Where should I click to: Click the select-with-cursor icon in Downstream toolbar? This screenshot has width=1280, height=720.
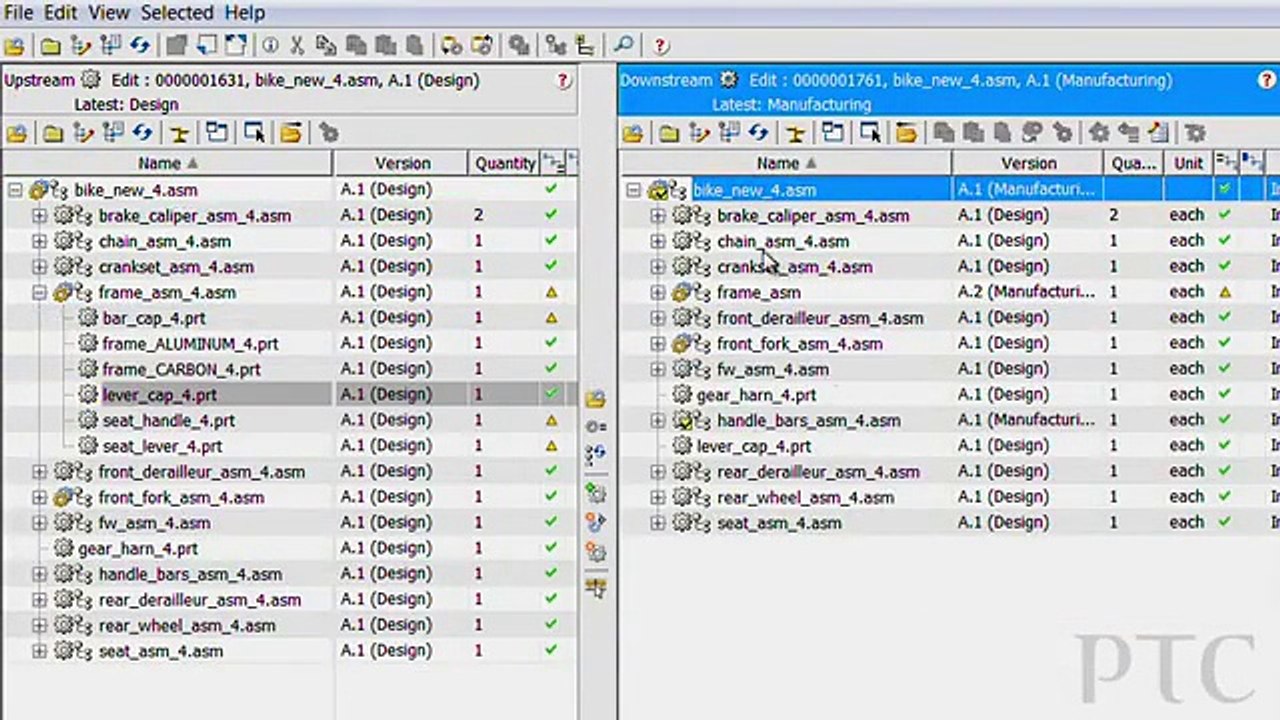(870, 133)
